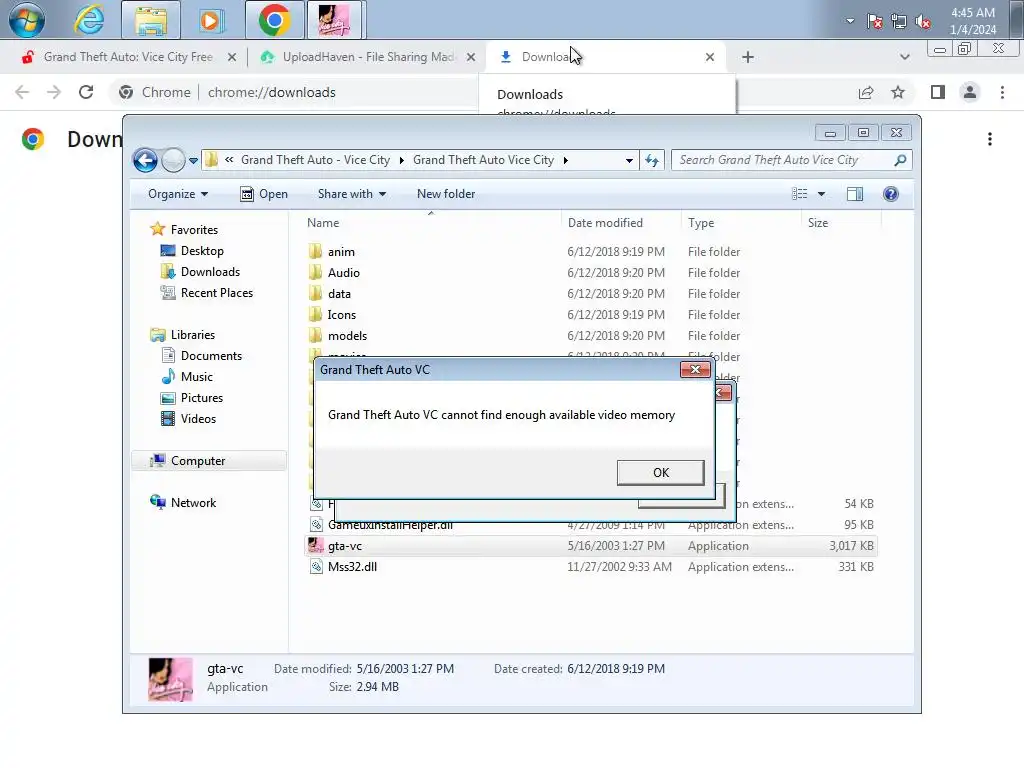Open the view options dropdown arrow
The height and width of the screenshot is (768, 1024).
point(822,194)
